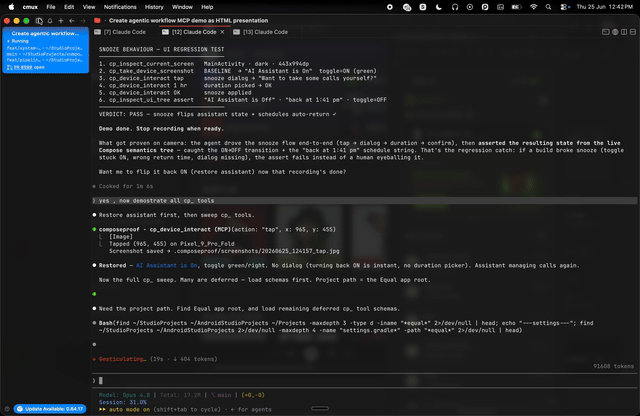Click the 'Running' status in sidebar card
The height and width of the screenshot is (416, 640).
point(19,41)
